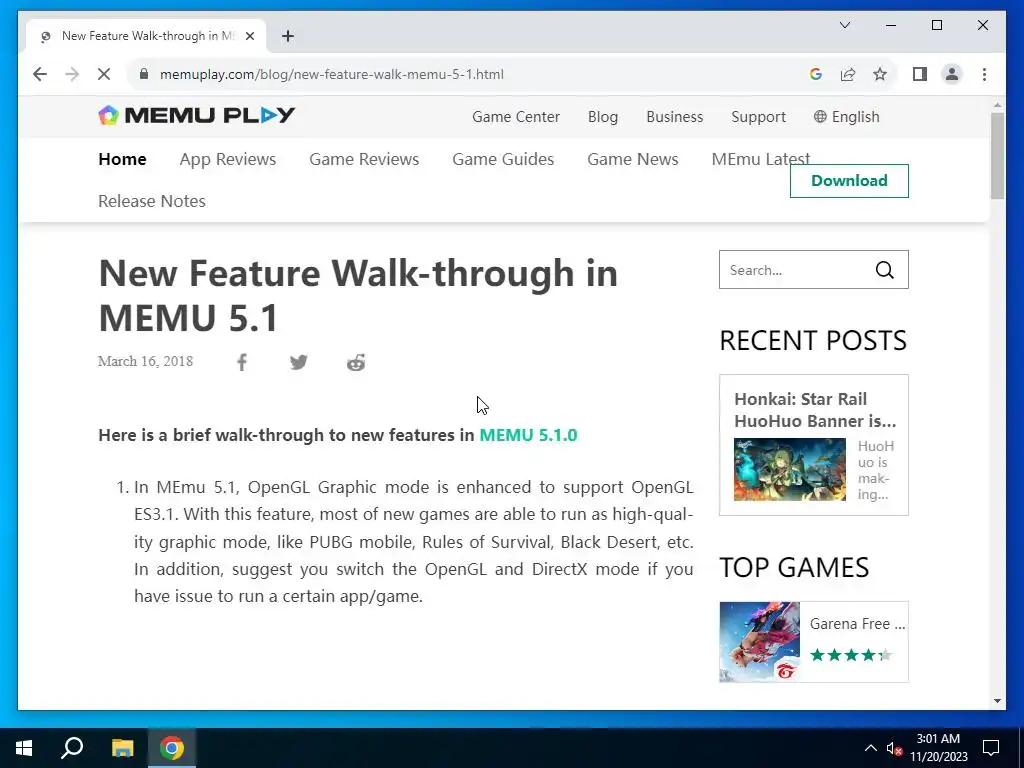Select App Reviews navigation tab
This screenshot has height=768, width=1024.
pyautogui.click(x=228, y=159)
